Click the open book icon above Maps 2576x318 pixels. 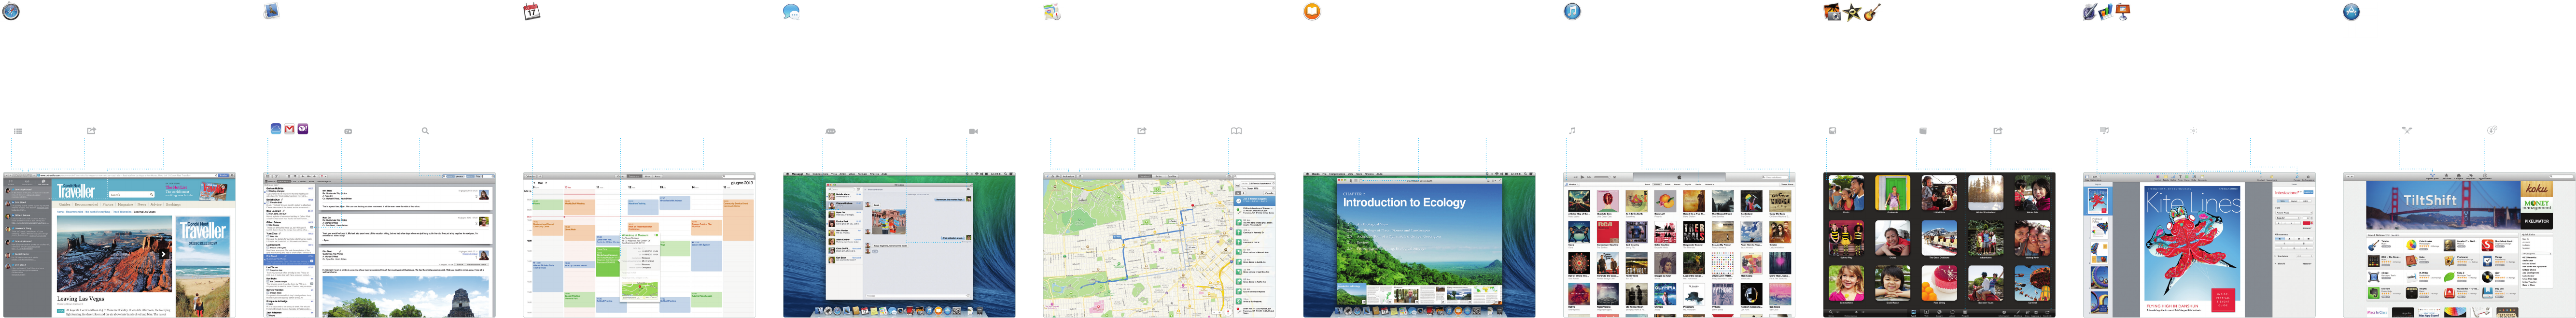(1236, 131)
